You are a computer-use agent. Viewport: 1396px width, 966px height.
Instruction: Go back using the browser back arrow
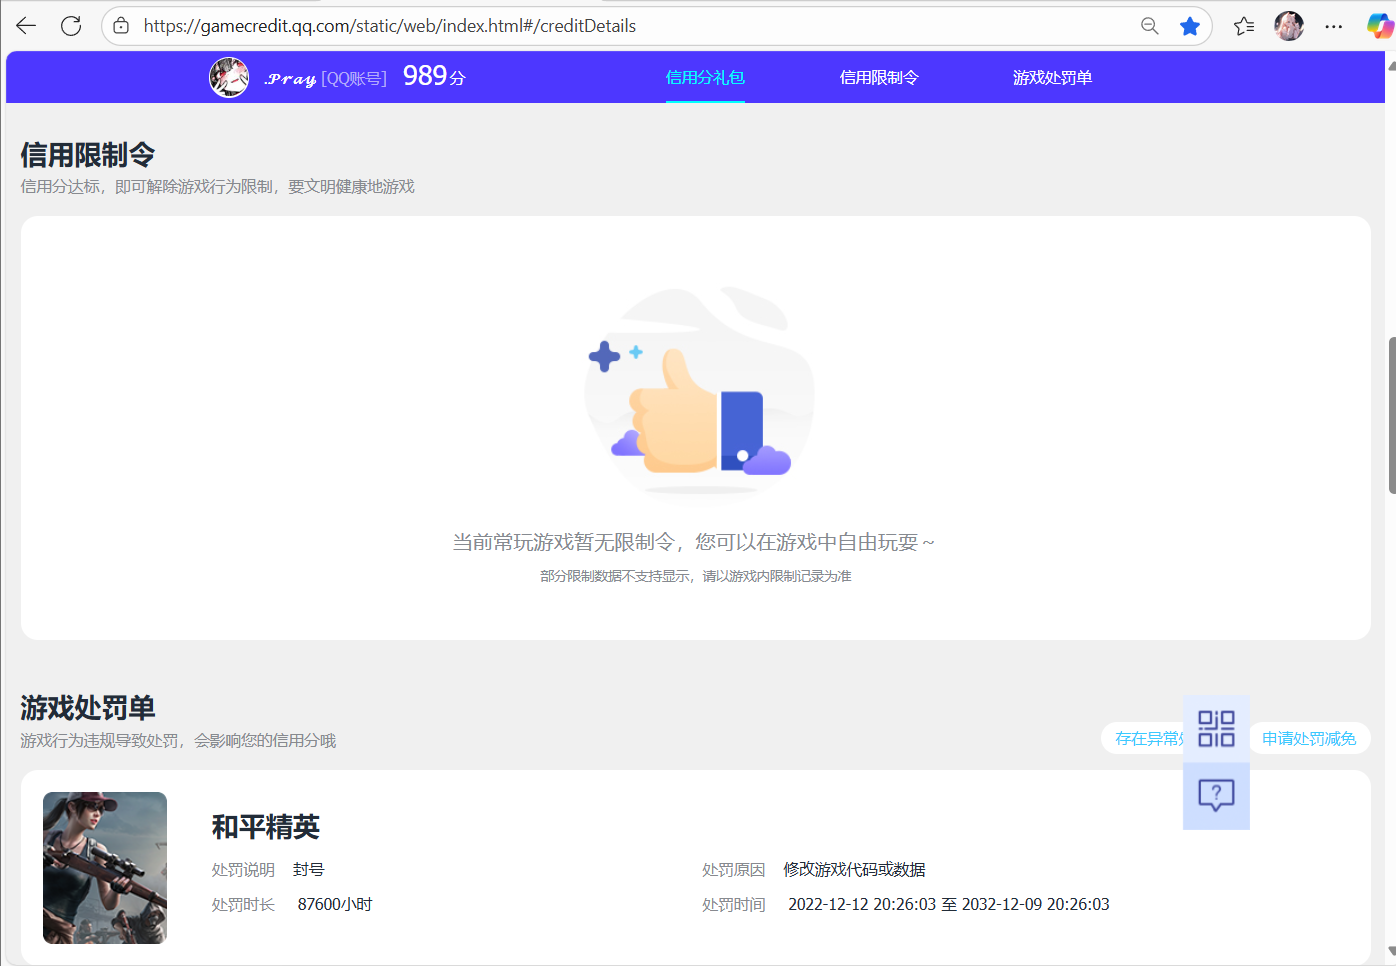pyautogui.click(x=26, y=26)
